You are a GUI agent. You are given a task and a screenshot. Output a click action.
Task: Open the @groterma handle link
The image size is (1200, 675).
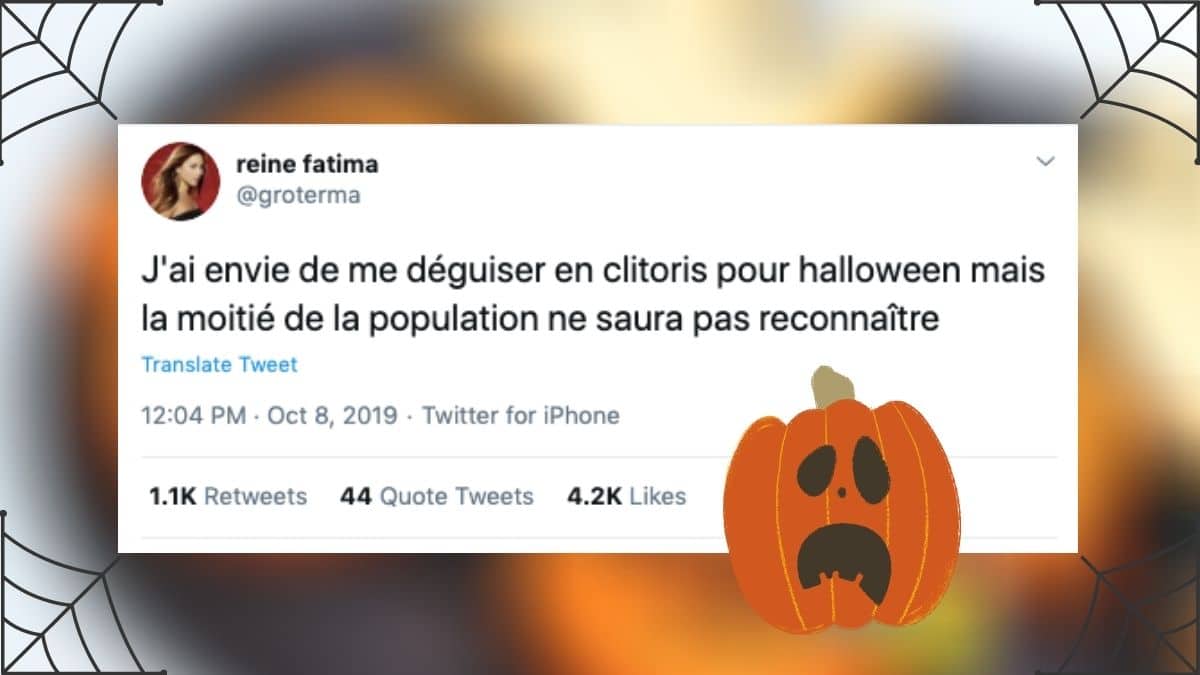[298, 196]
